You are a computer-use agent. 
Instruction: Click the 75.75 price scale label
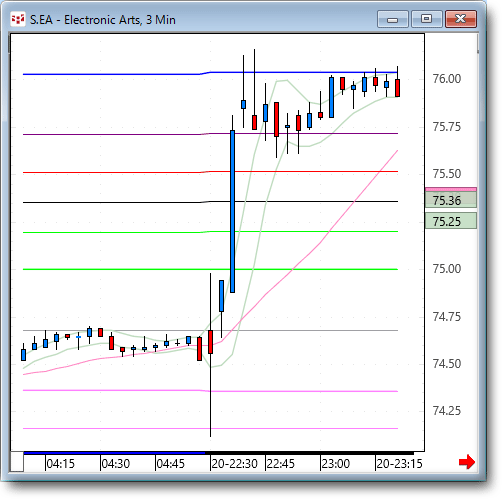447,127
